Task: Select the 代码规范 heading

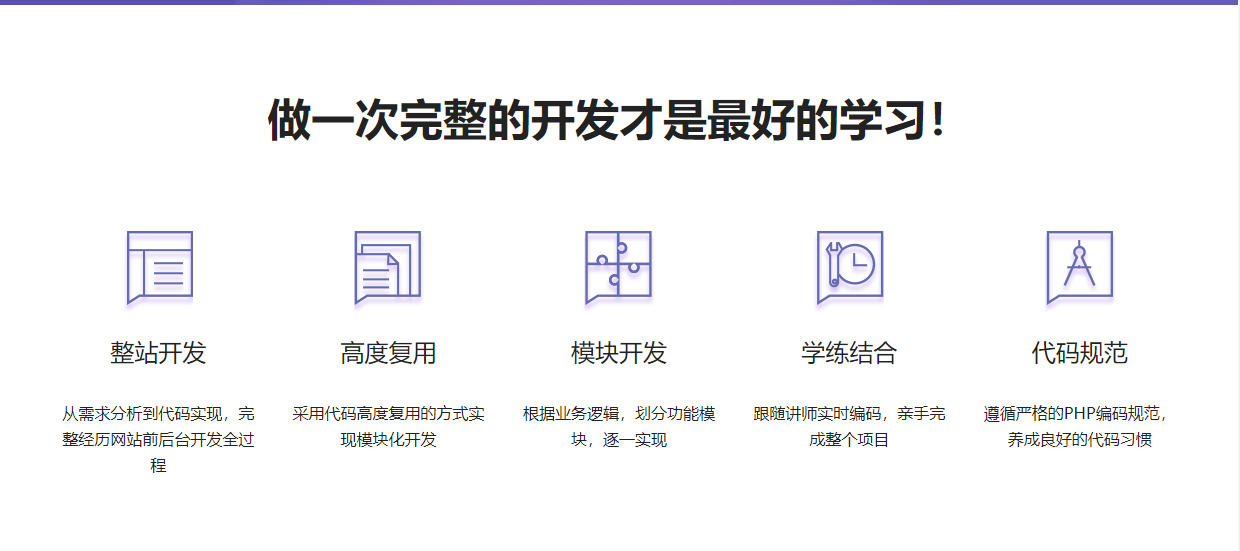Action: pyautogui.click(x=1079, y=353)
